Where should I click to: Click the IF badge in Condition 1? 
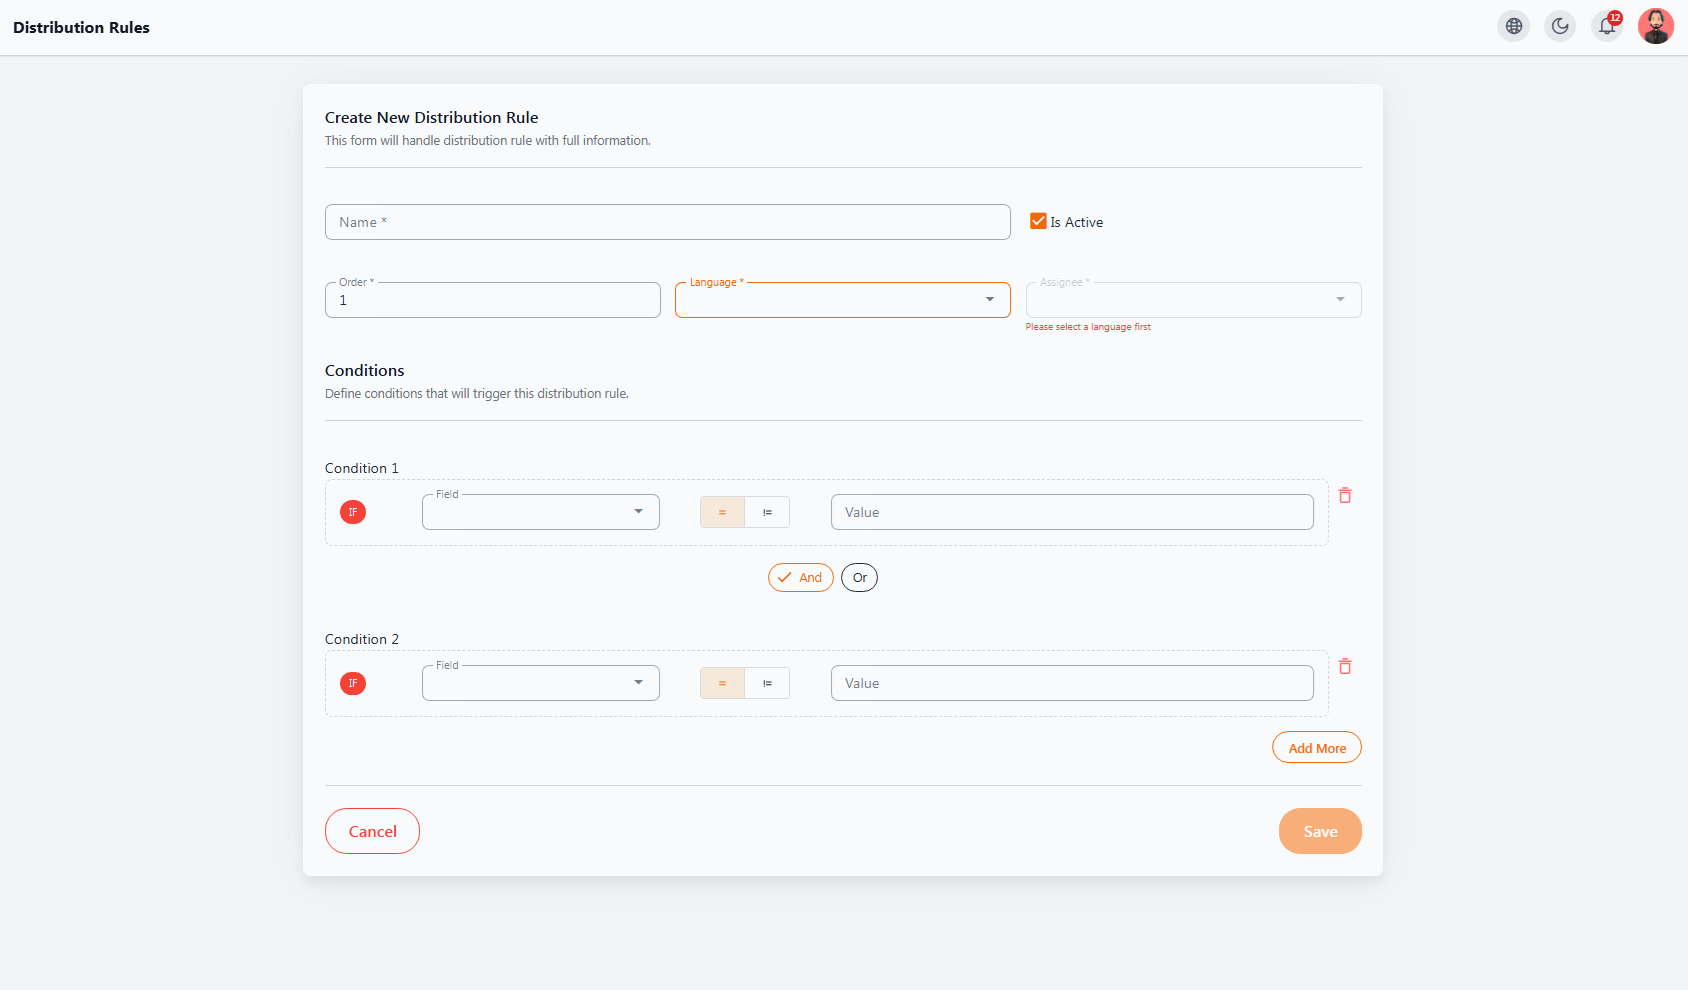pyautogui.click(x=353, y=512)
